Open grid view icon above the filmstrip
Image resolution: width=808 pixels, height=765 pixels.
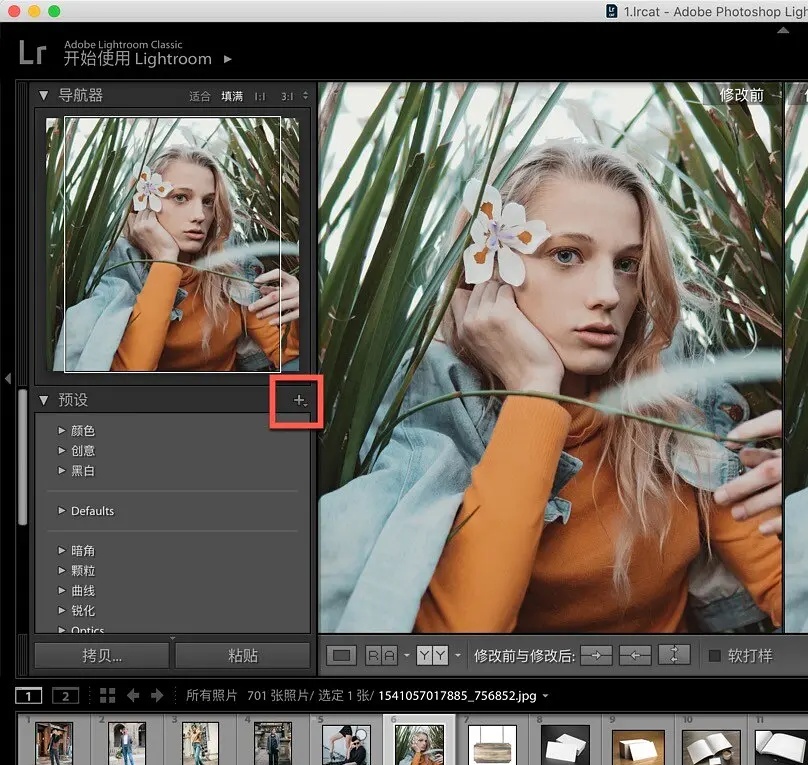[106, 695]
